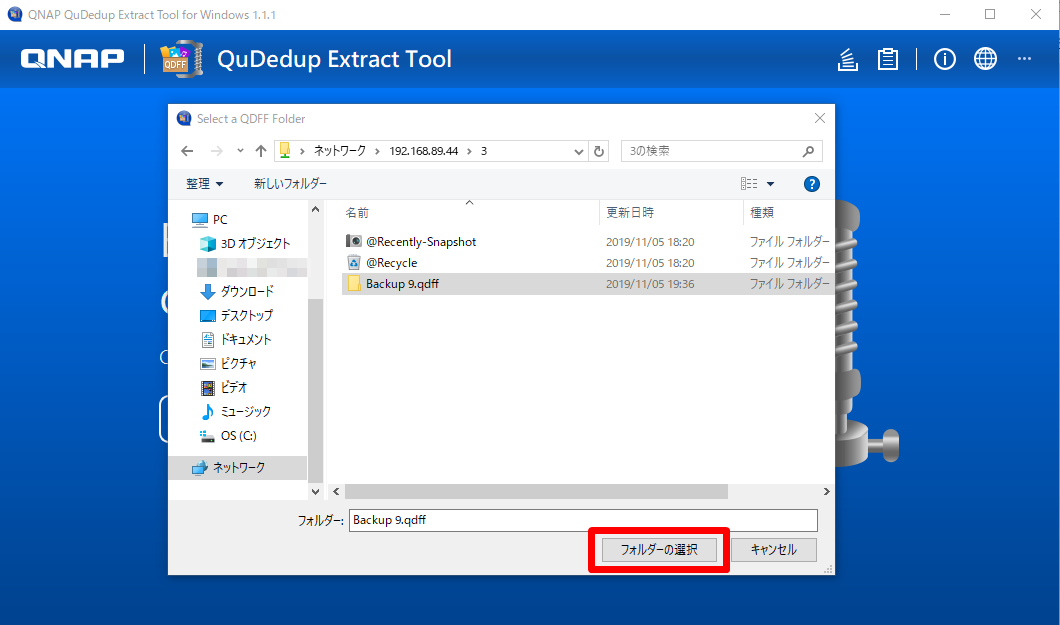Viewport: 1060px width, 625px height.
Task: Click the file list horizontal scrollbar thumb
Action: coord(536,492)
